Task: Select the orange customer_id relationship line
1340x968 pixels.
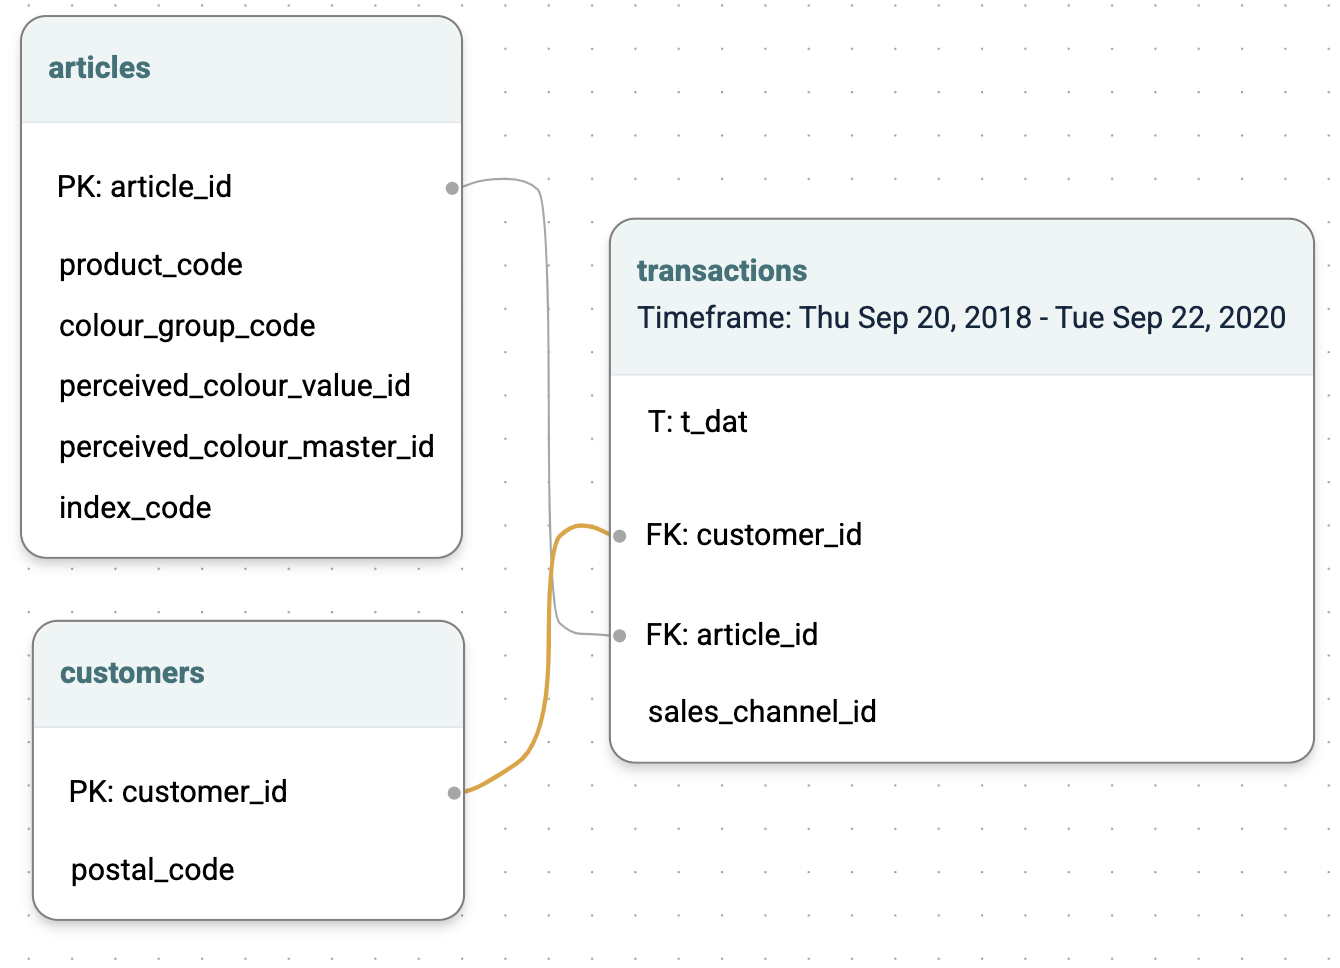Action: (x=548, y=660)
